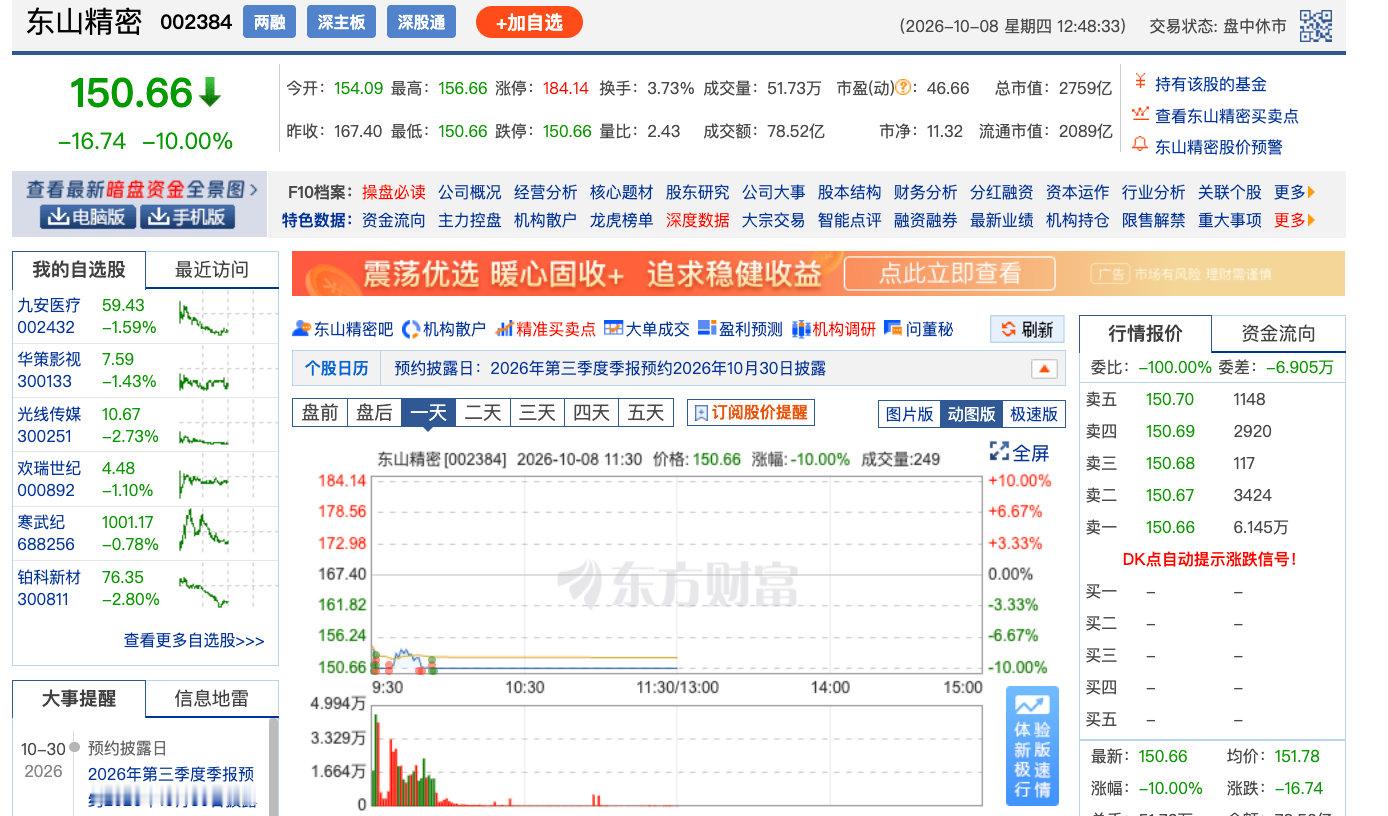Expand chart with 全屏 fullscreen icon
The width and height of the screenshot is (1388, 816).
coord(1019,452)
